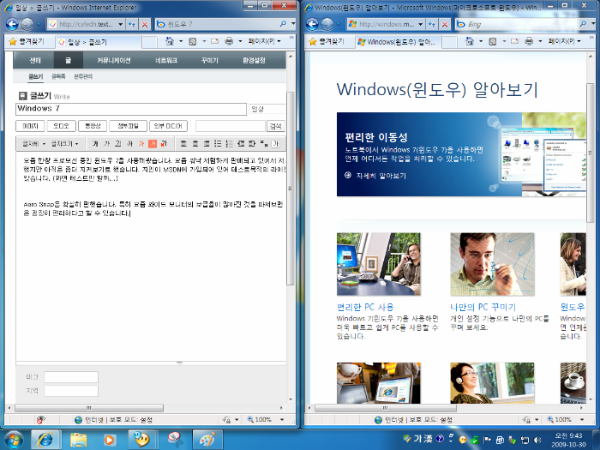Align text left in the editor toolbar
The image size is (600, 450).
point(183,143)
